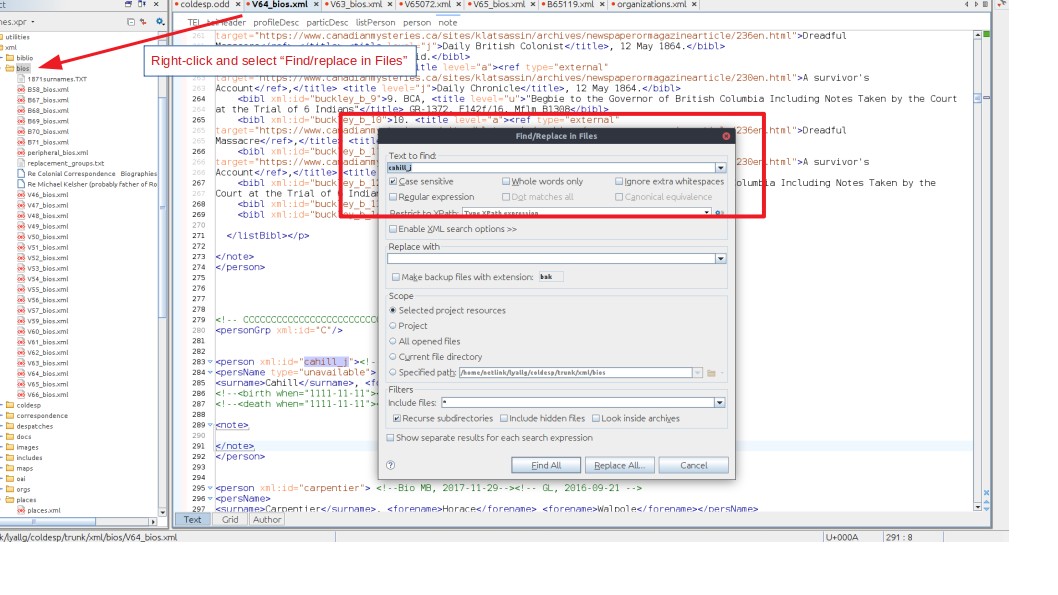Image resolution: width=1058 pixels, height=595 pixels.
Task: Expand the Replace with dropdown
Action: tap(720, 259)
